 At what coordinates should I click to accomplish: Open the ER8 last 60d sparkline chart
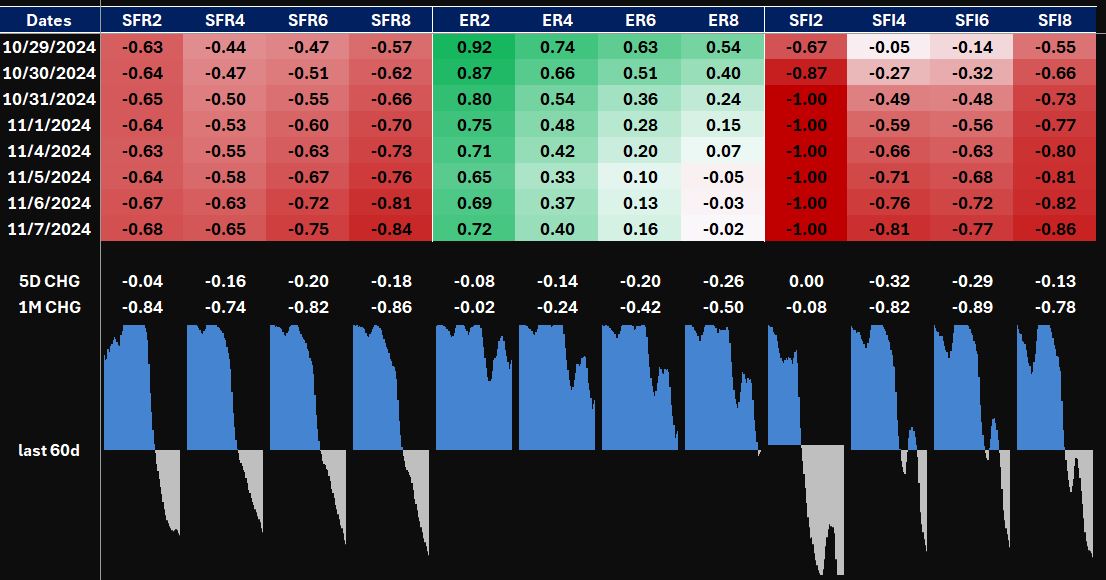723,389
